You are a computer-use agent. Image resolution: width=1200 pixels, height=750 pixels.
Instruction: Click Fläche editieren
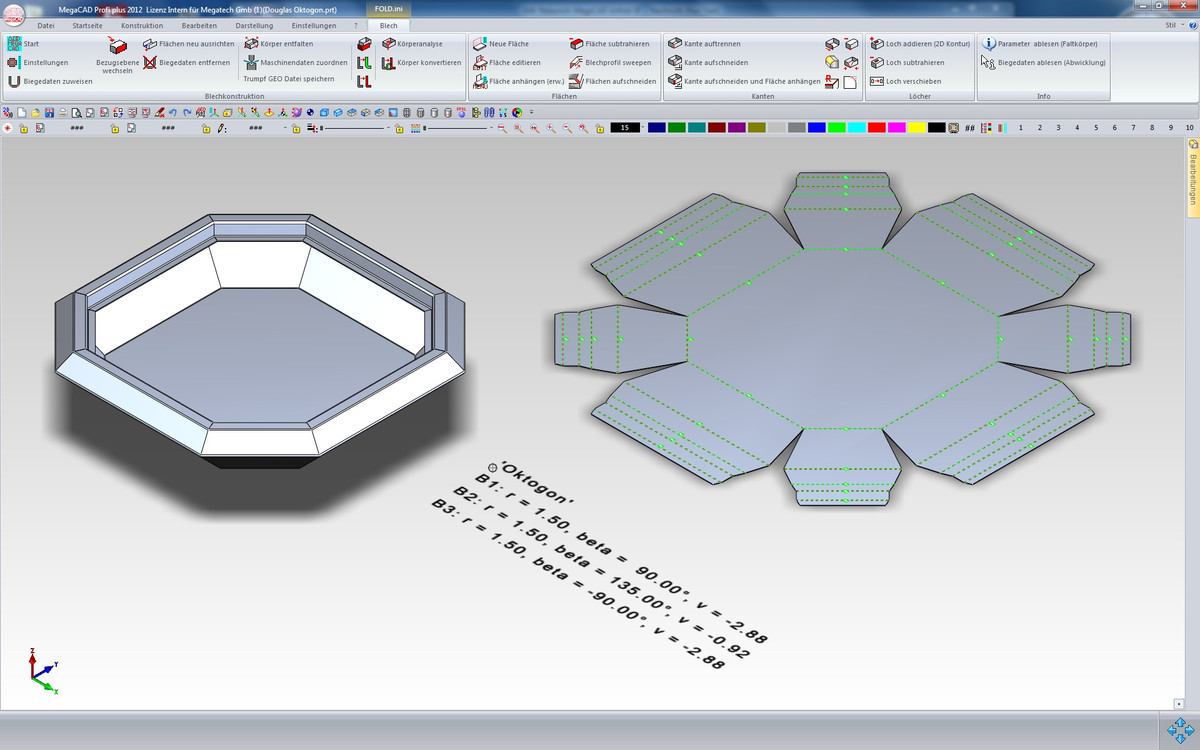[x=507, y=62]
